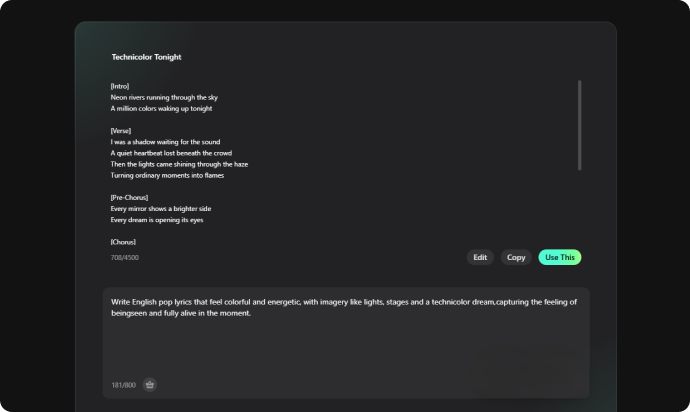Apply the lyrics with Use This
690x412 pixels.
coord(560,258)
